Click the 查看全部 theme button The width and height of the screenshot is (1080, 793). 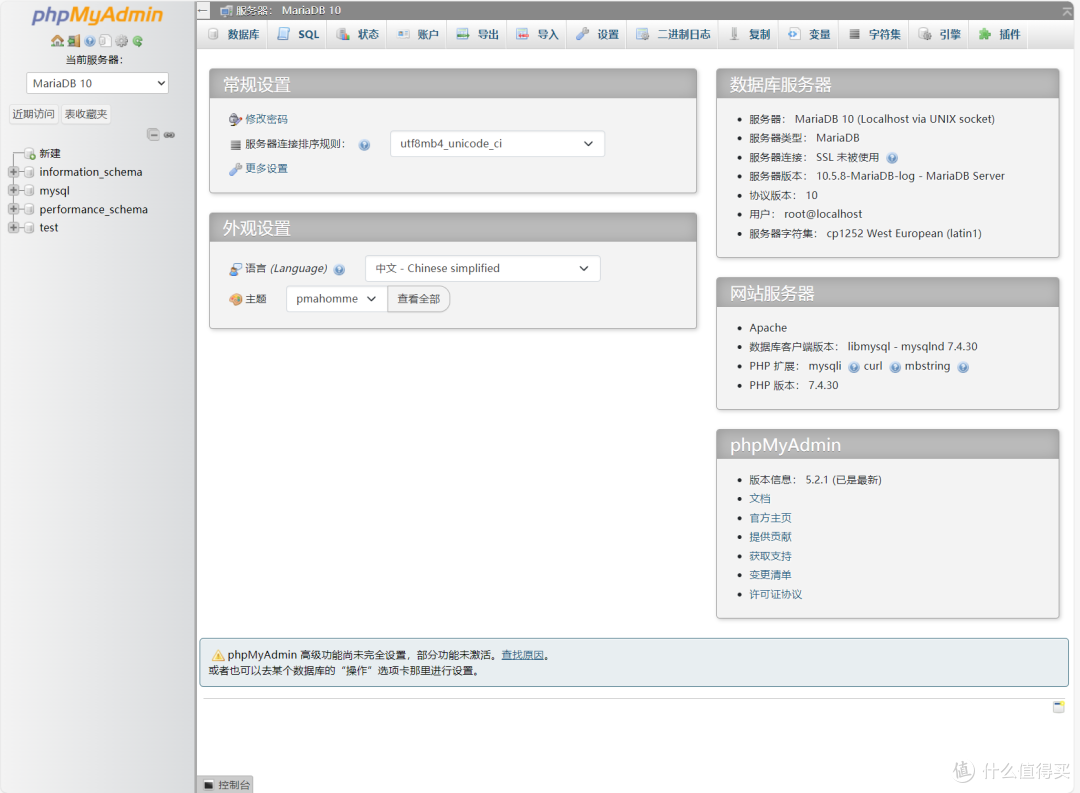(x=418, y=299)
